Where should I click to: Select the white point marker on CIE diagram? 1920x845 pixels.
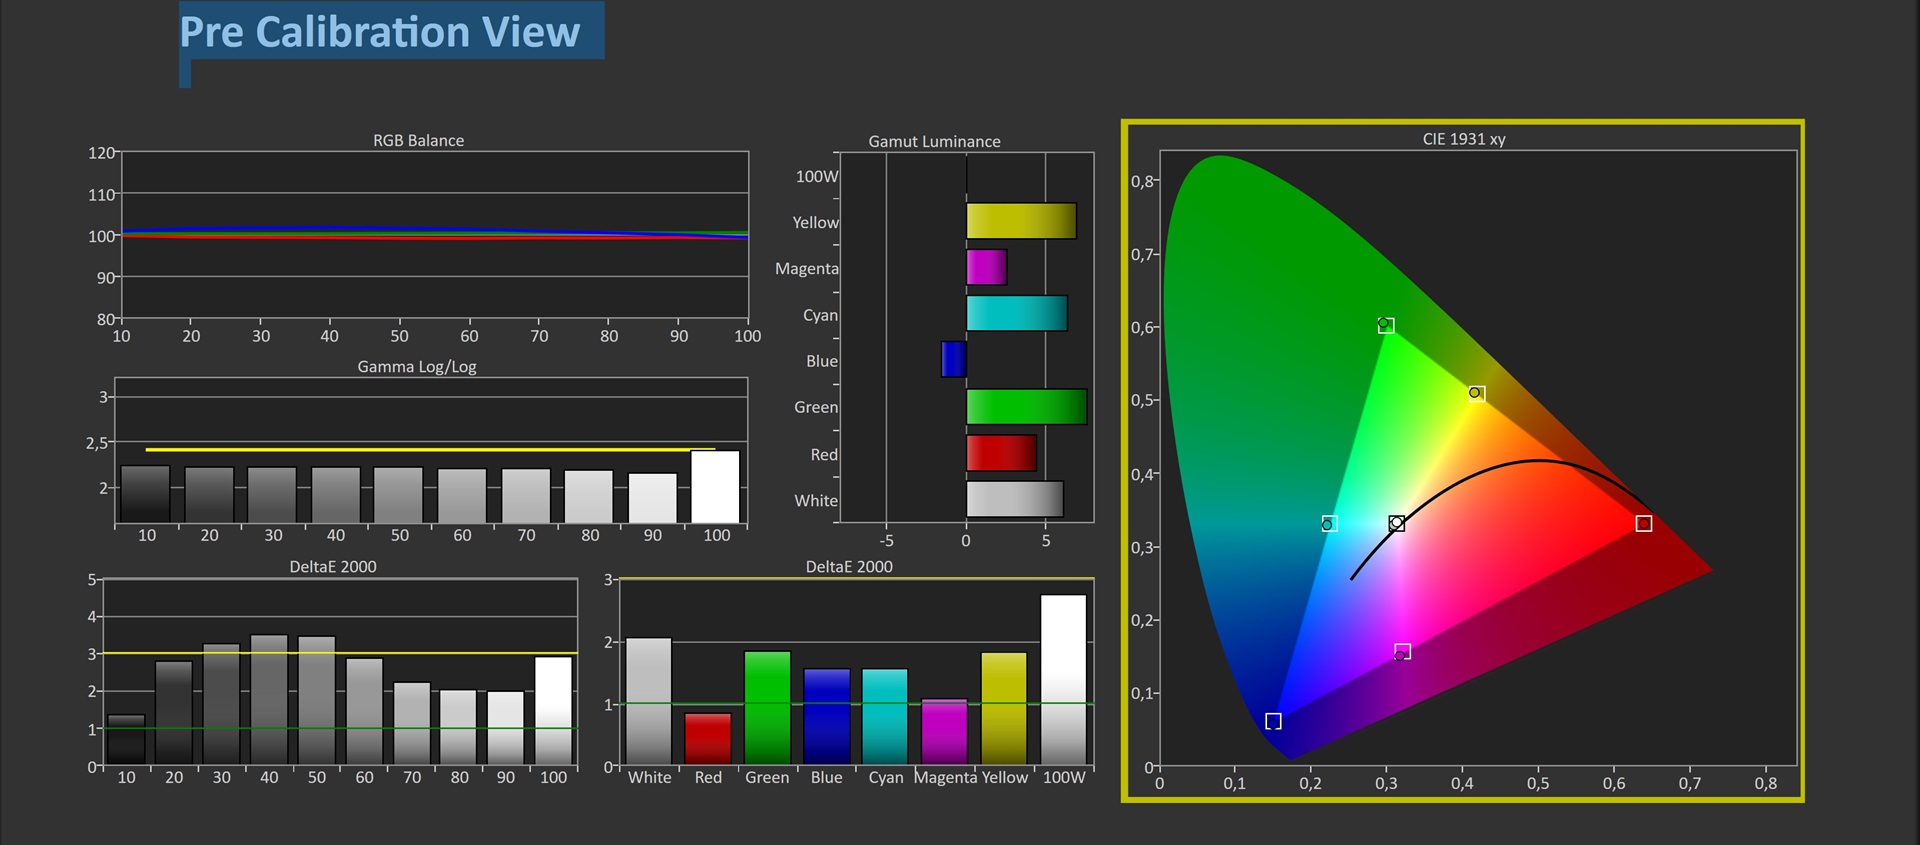tap(1397, 523)
